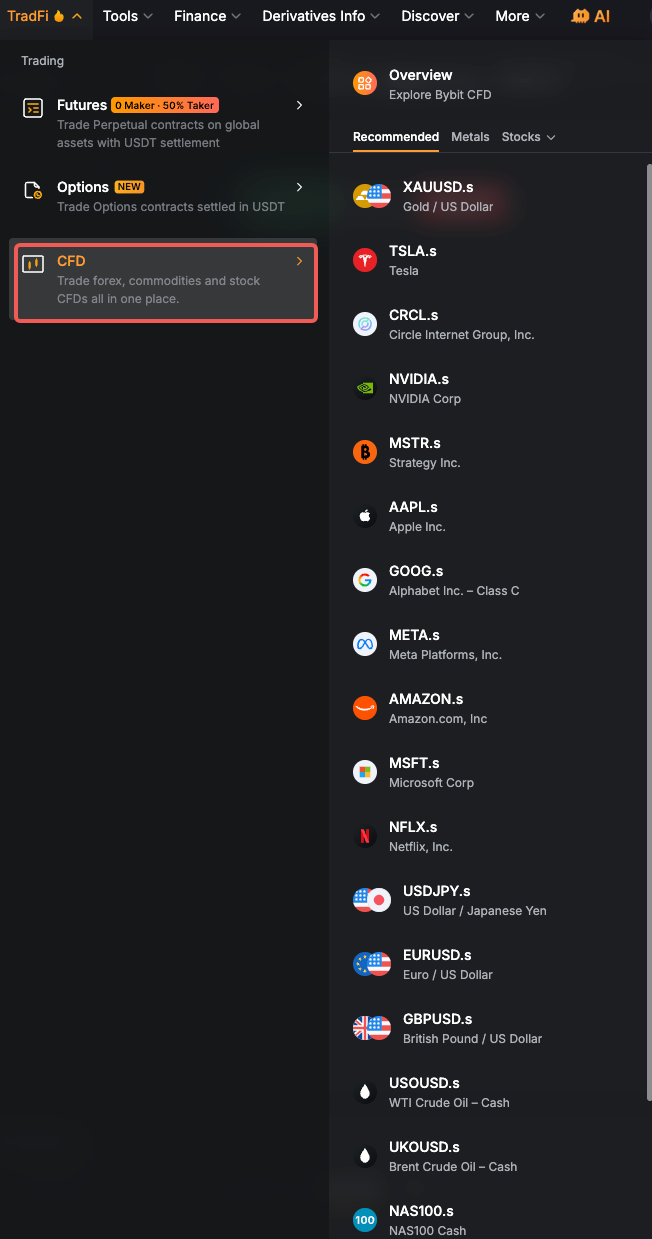Click the Tesla logo icon
The height and width of the screenshot is (1239, 652).
click(365, 260)
